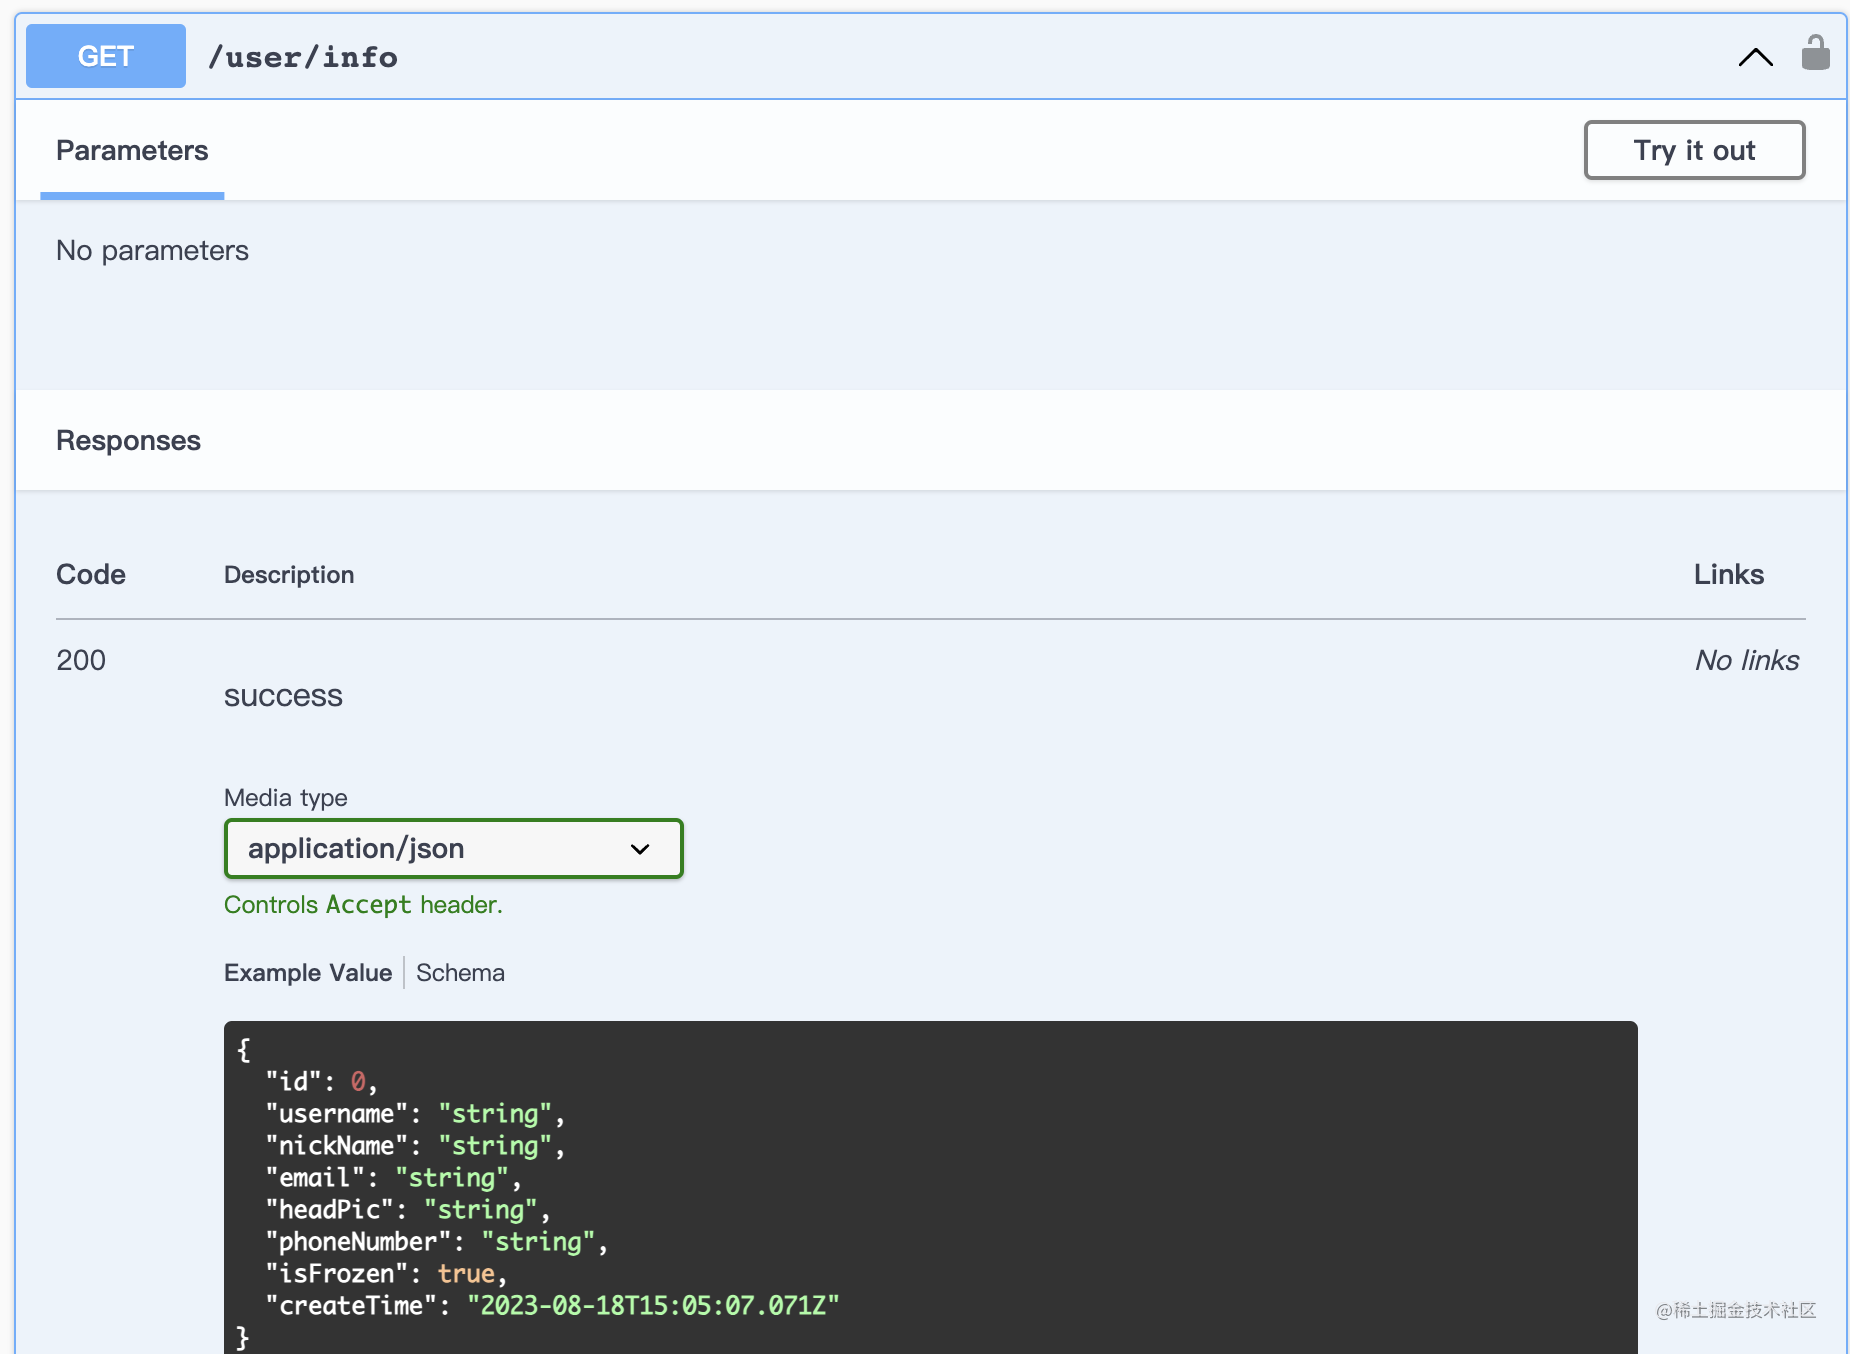Select the Parameters tab
Image resolution: width=1850 pixels, height=1354 pixels.
point(132,151)
